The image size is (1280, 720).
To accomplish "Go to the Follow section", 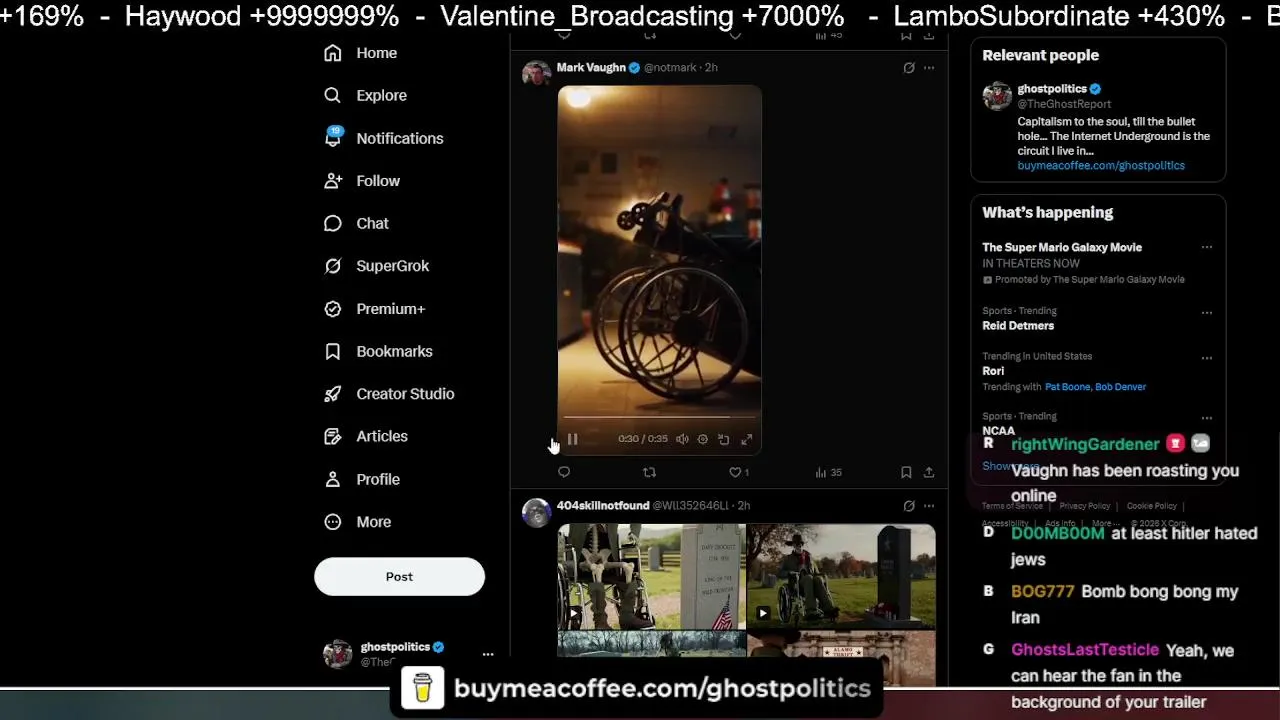I will (x=362, y=181).
